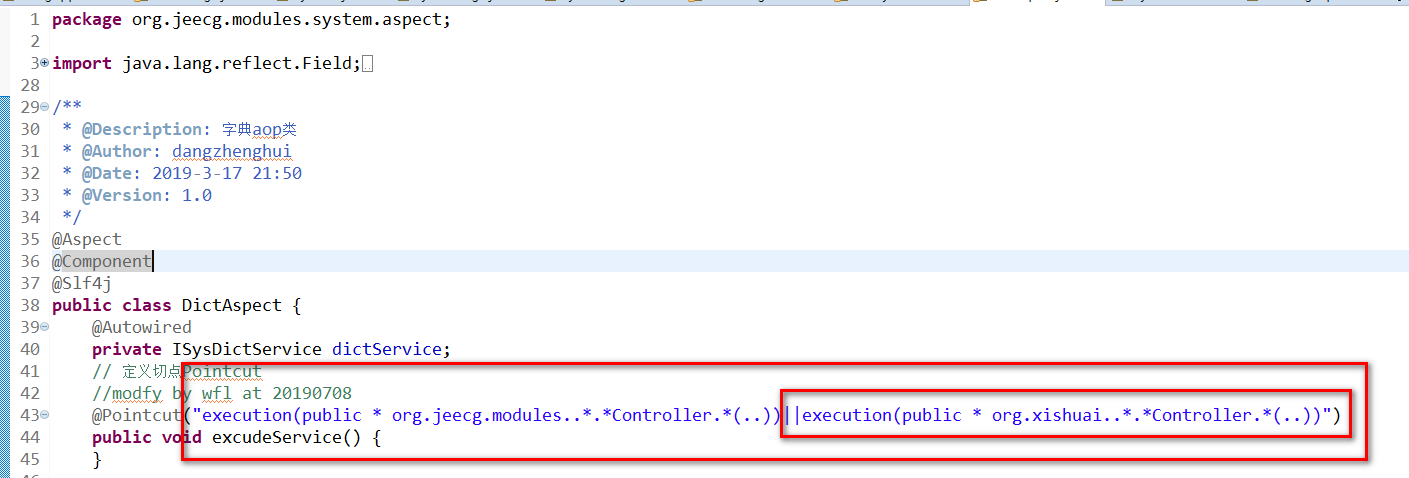Click the folded-imports placeholder box after Field;
Image resolution: width=1409 pixels, height=478 pixels.
368,64
